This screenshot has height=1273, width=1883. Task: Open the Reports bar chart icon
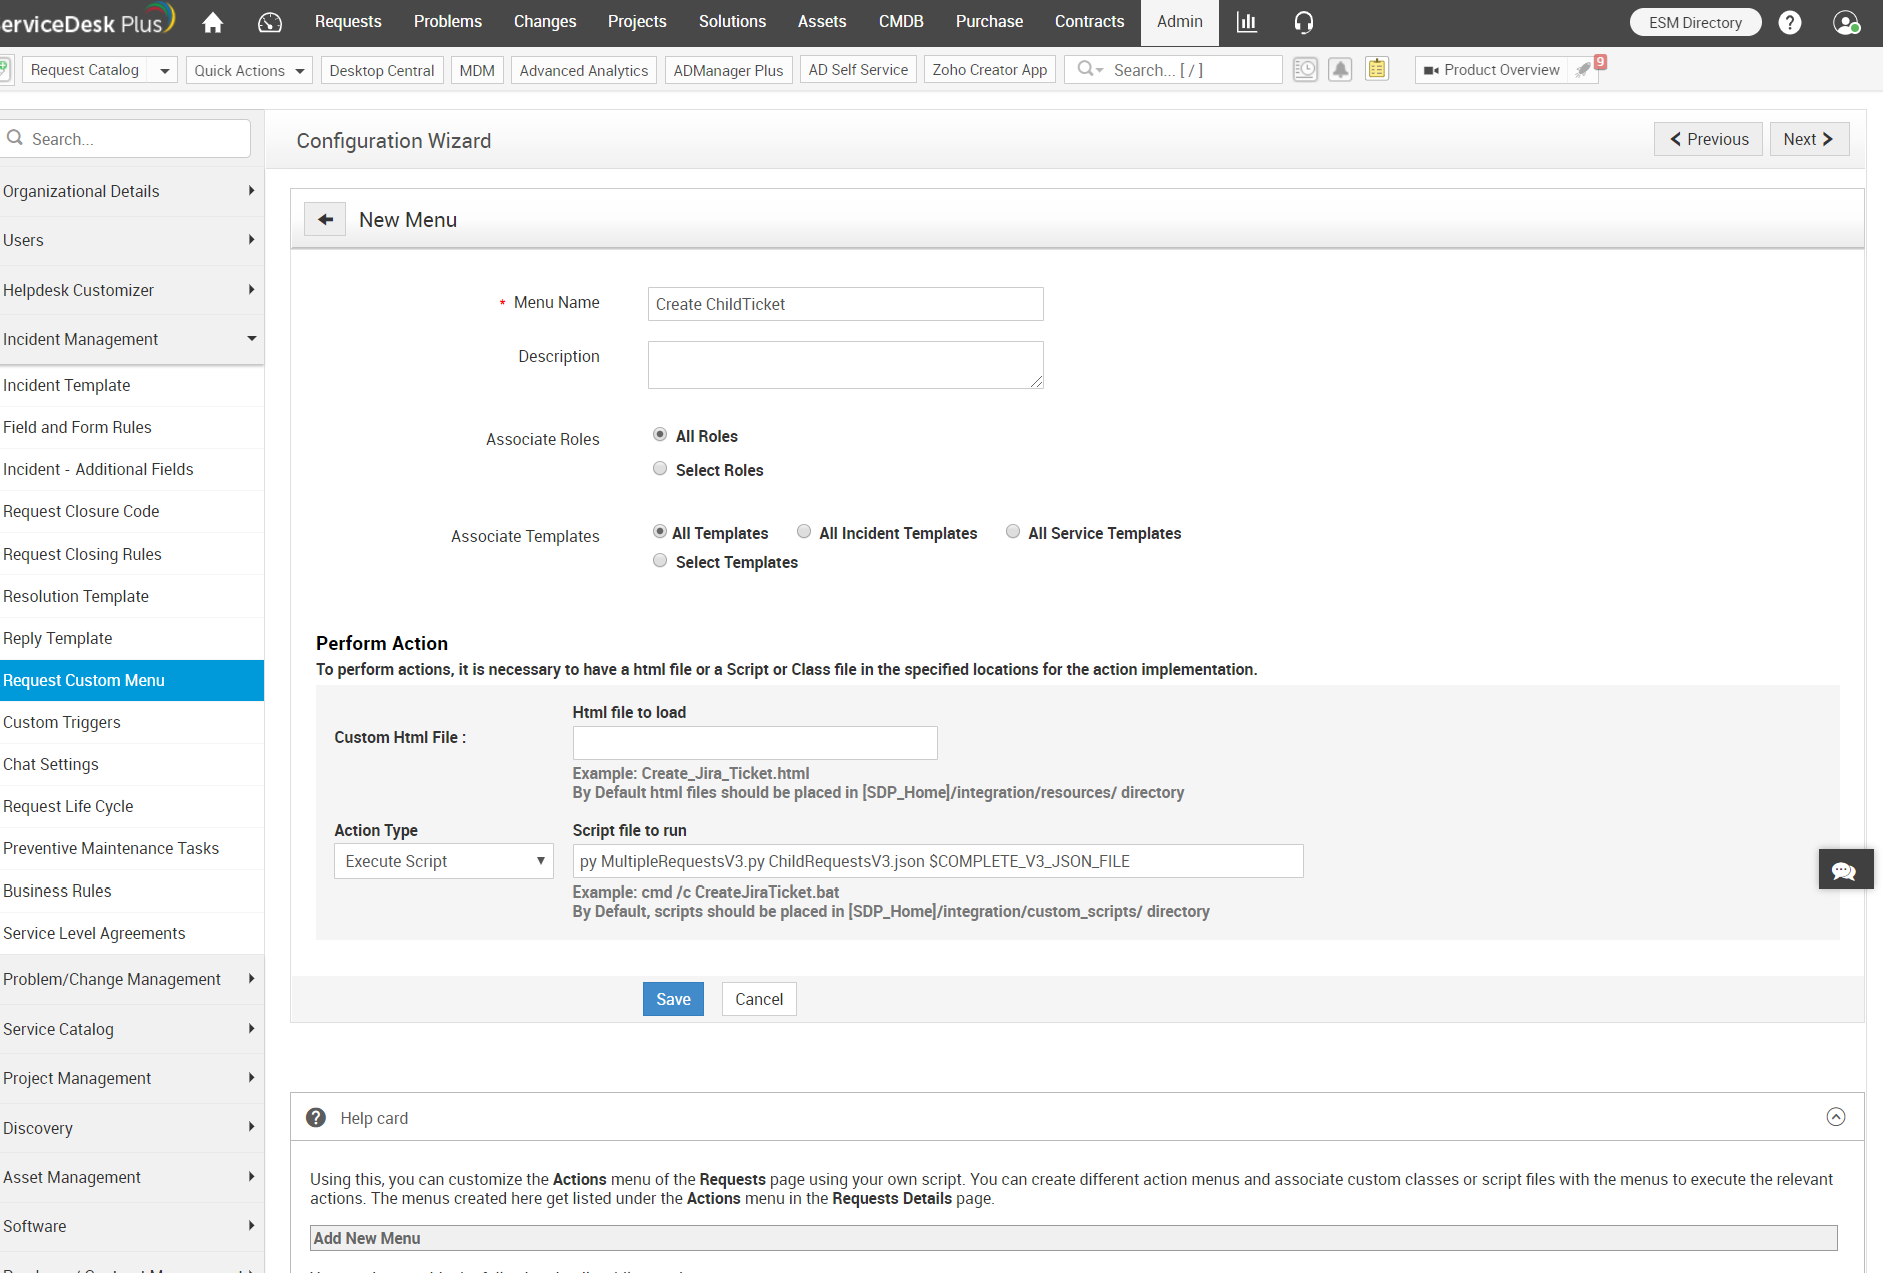tap(1247, 22)
